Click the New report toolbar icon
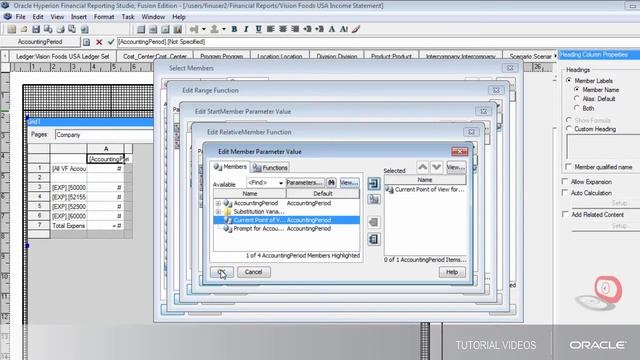This screenshot has width=640, height=360. pyautogui.click(x=11, y=29)
